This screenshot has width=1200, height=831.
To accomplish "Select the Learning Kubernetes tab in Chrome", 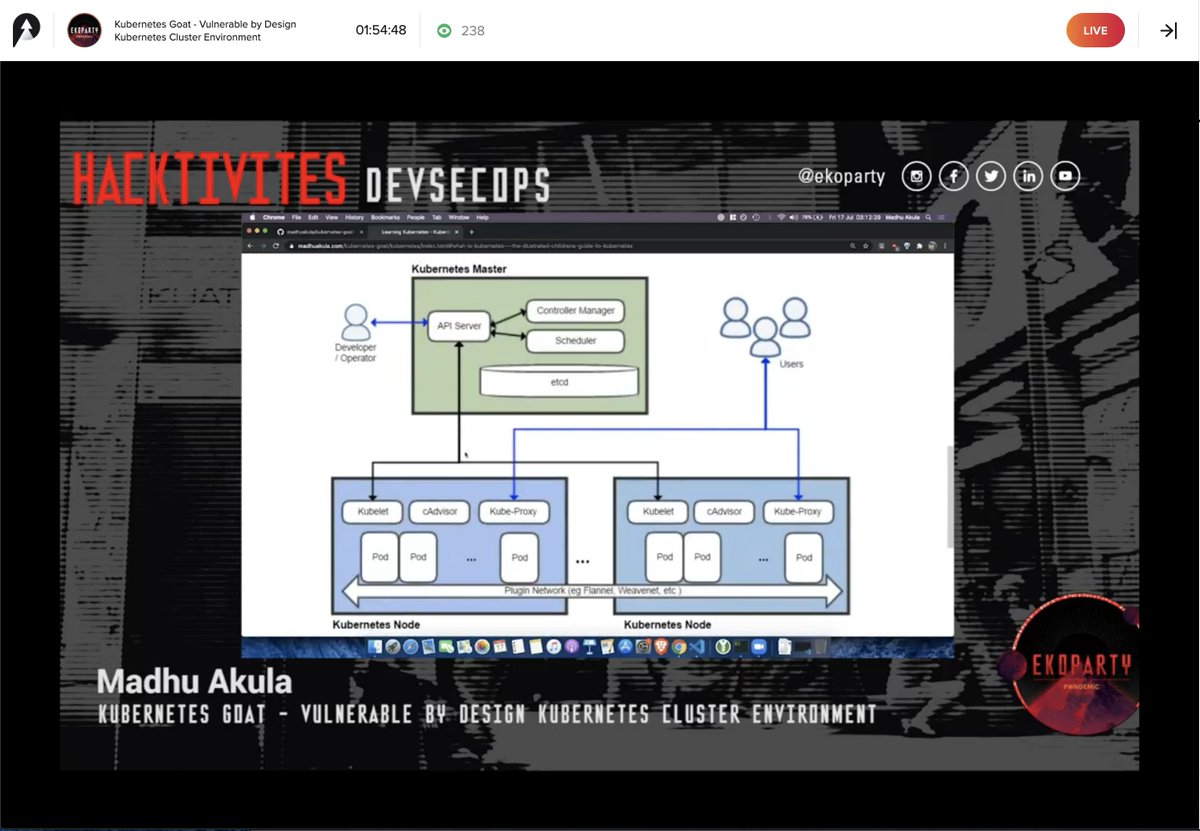I will tap(415, 232).
